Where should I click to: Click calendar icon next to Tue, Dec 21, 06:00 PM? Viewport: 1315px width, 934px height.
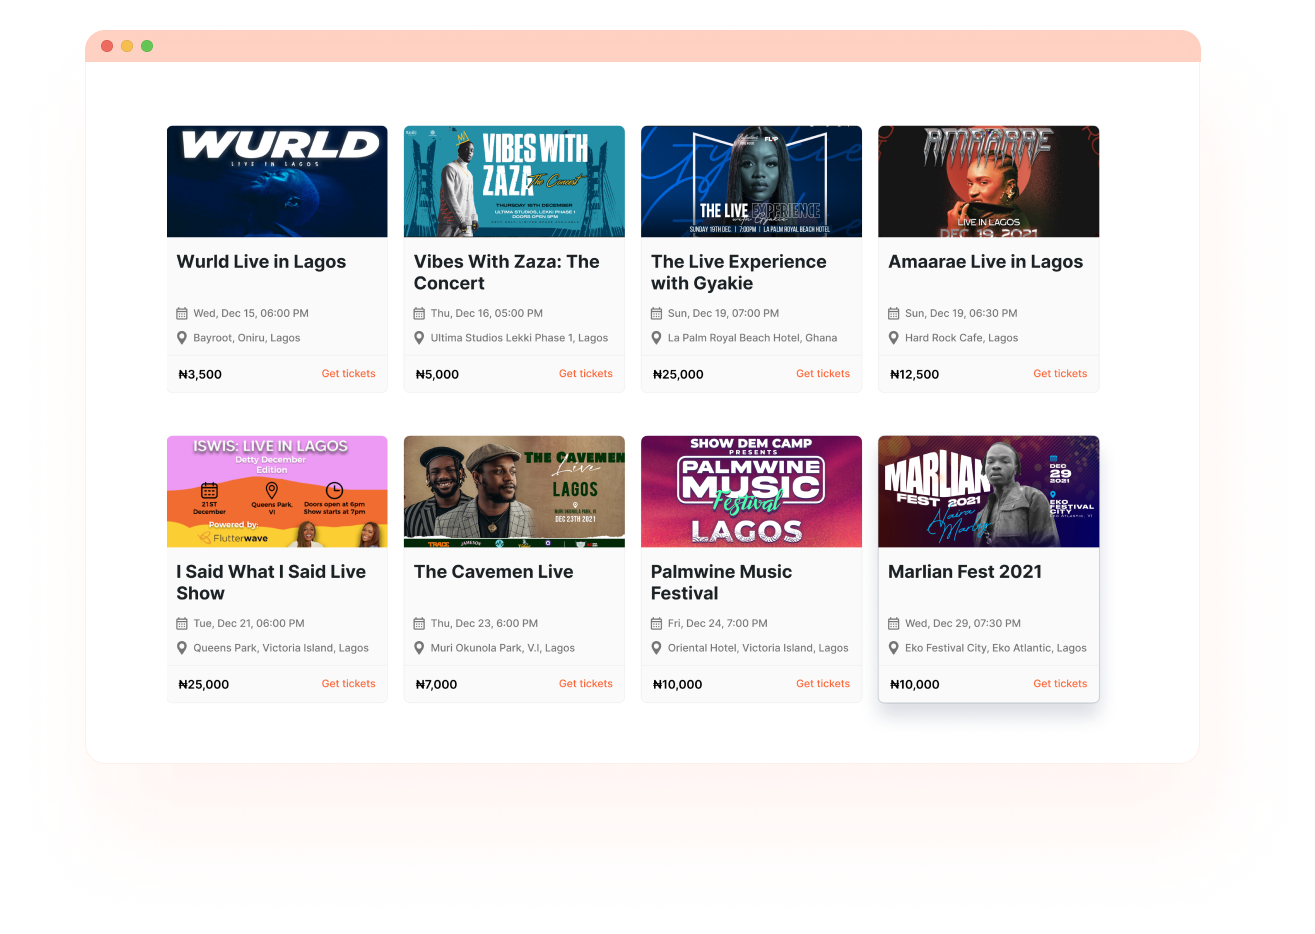tap(182, 623)
